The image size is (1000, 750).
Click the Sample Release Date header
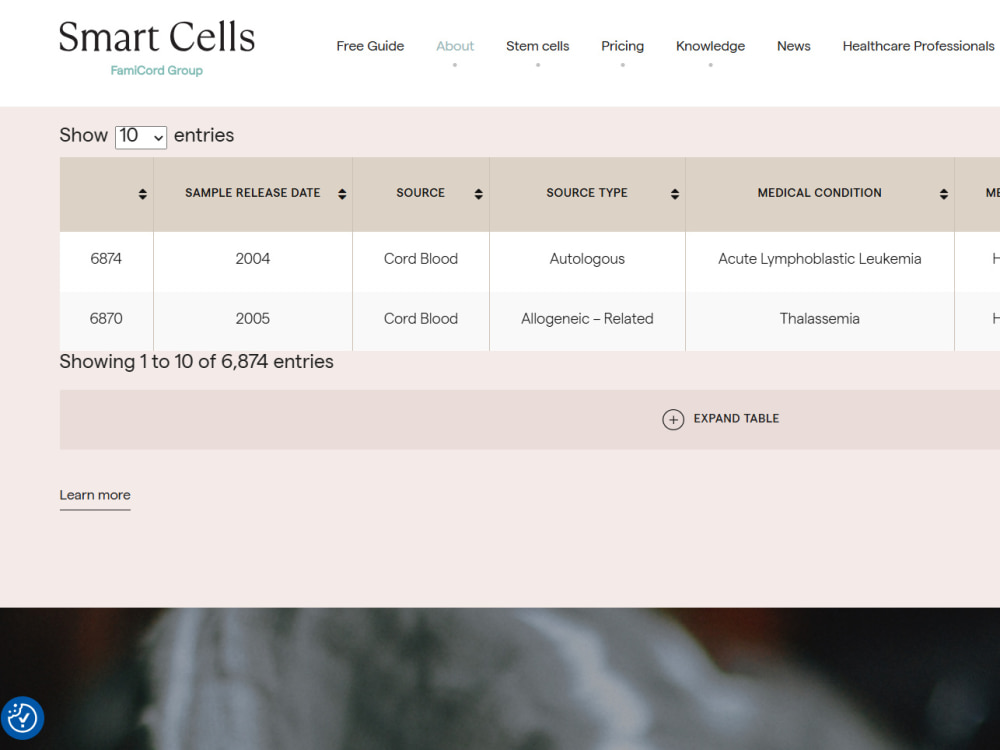pos(253,193)
